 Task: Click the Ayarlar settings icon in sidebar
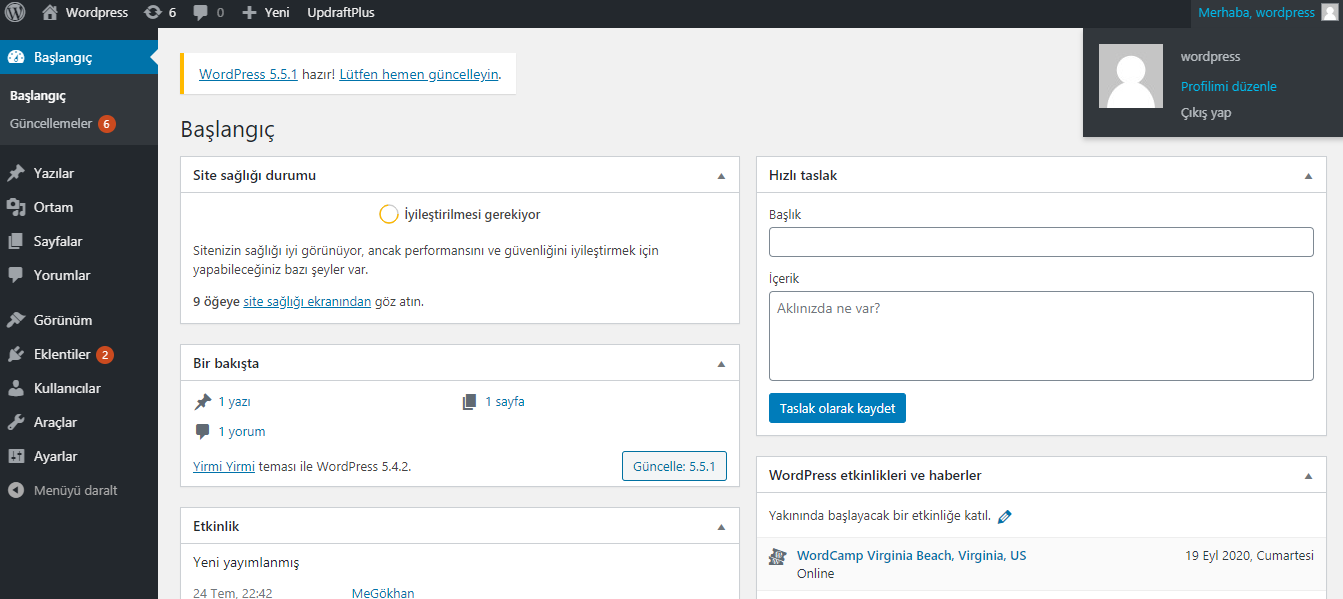16,456
